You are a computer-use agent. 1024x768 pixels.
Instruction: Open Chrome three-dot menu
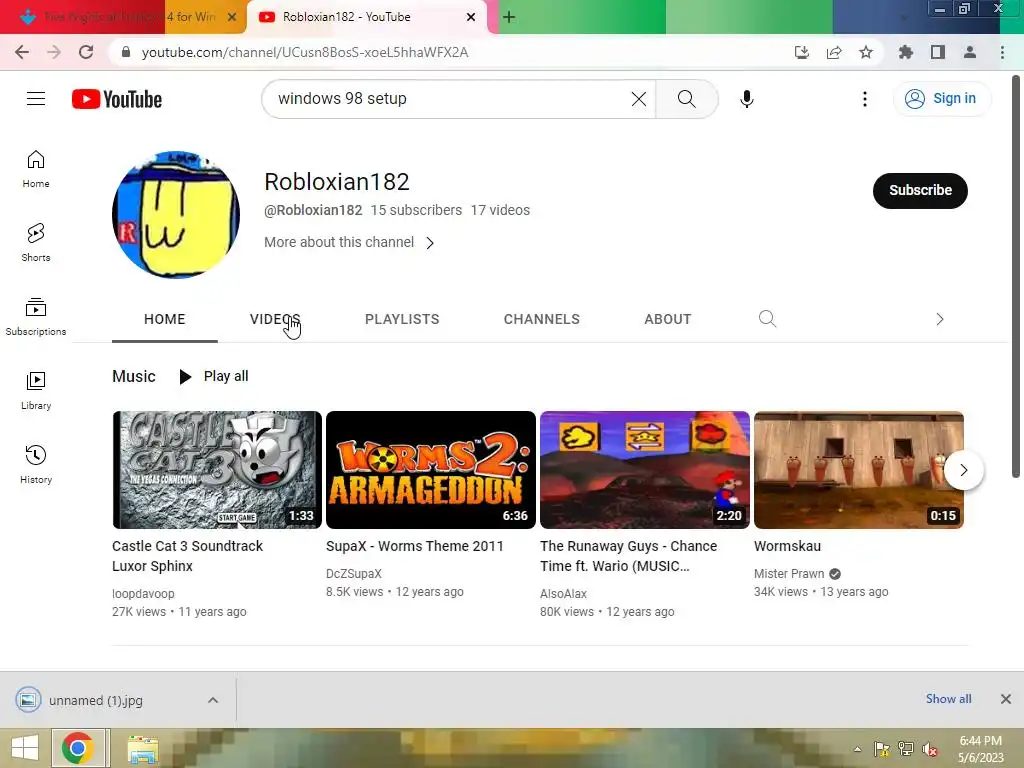pos(1002,52)
